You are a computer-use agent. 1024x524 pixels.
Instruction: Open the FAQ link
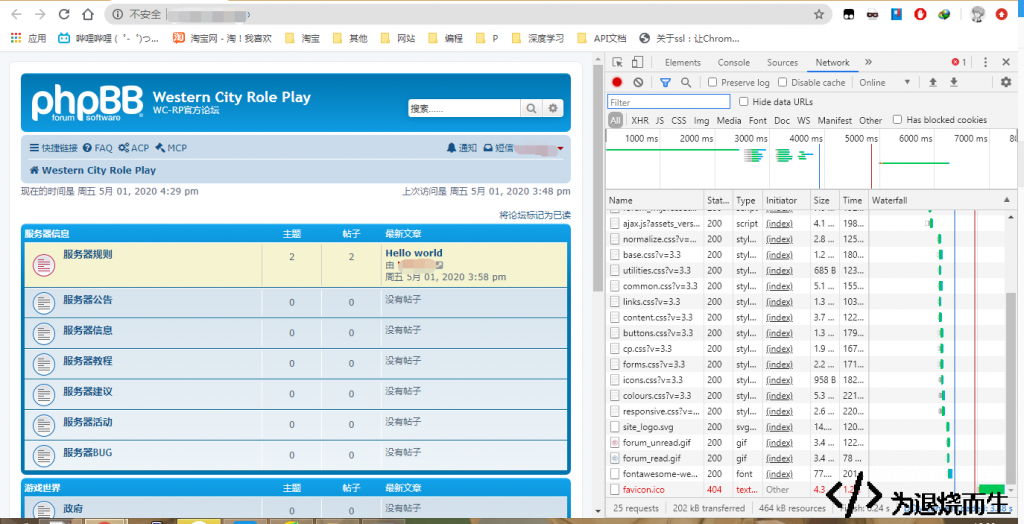(98, 148)
